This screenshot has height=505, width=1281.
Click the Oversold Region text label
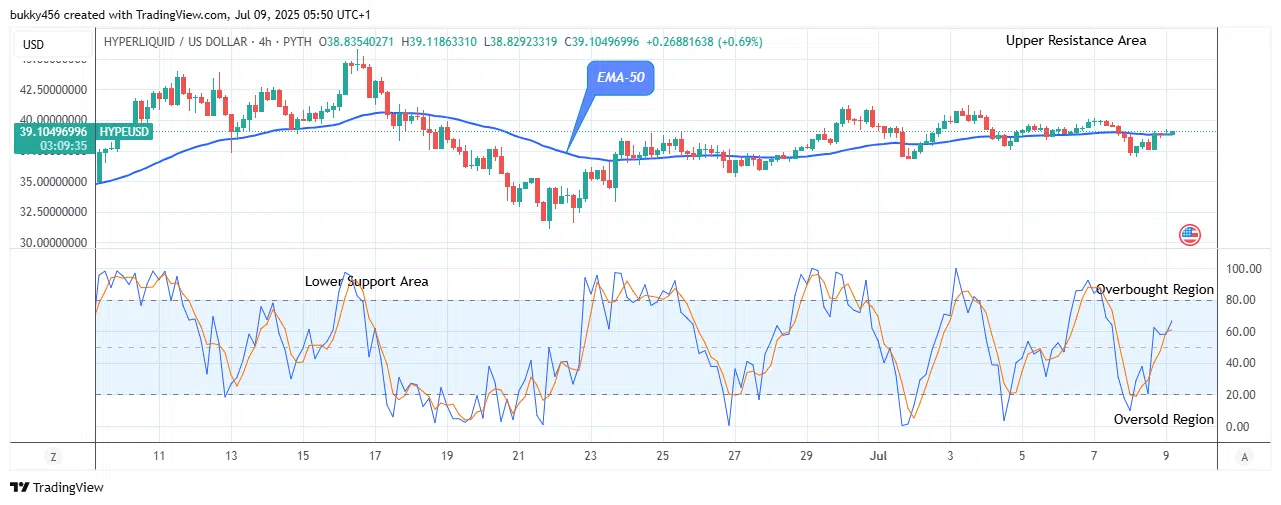1163,420
